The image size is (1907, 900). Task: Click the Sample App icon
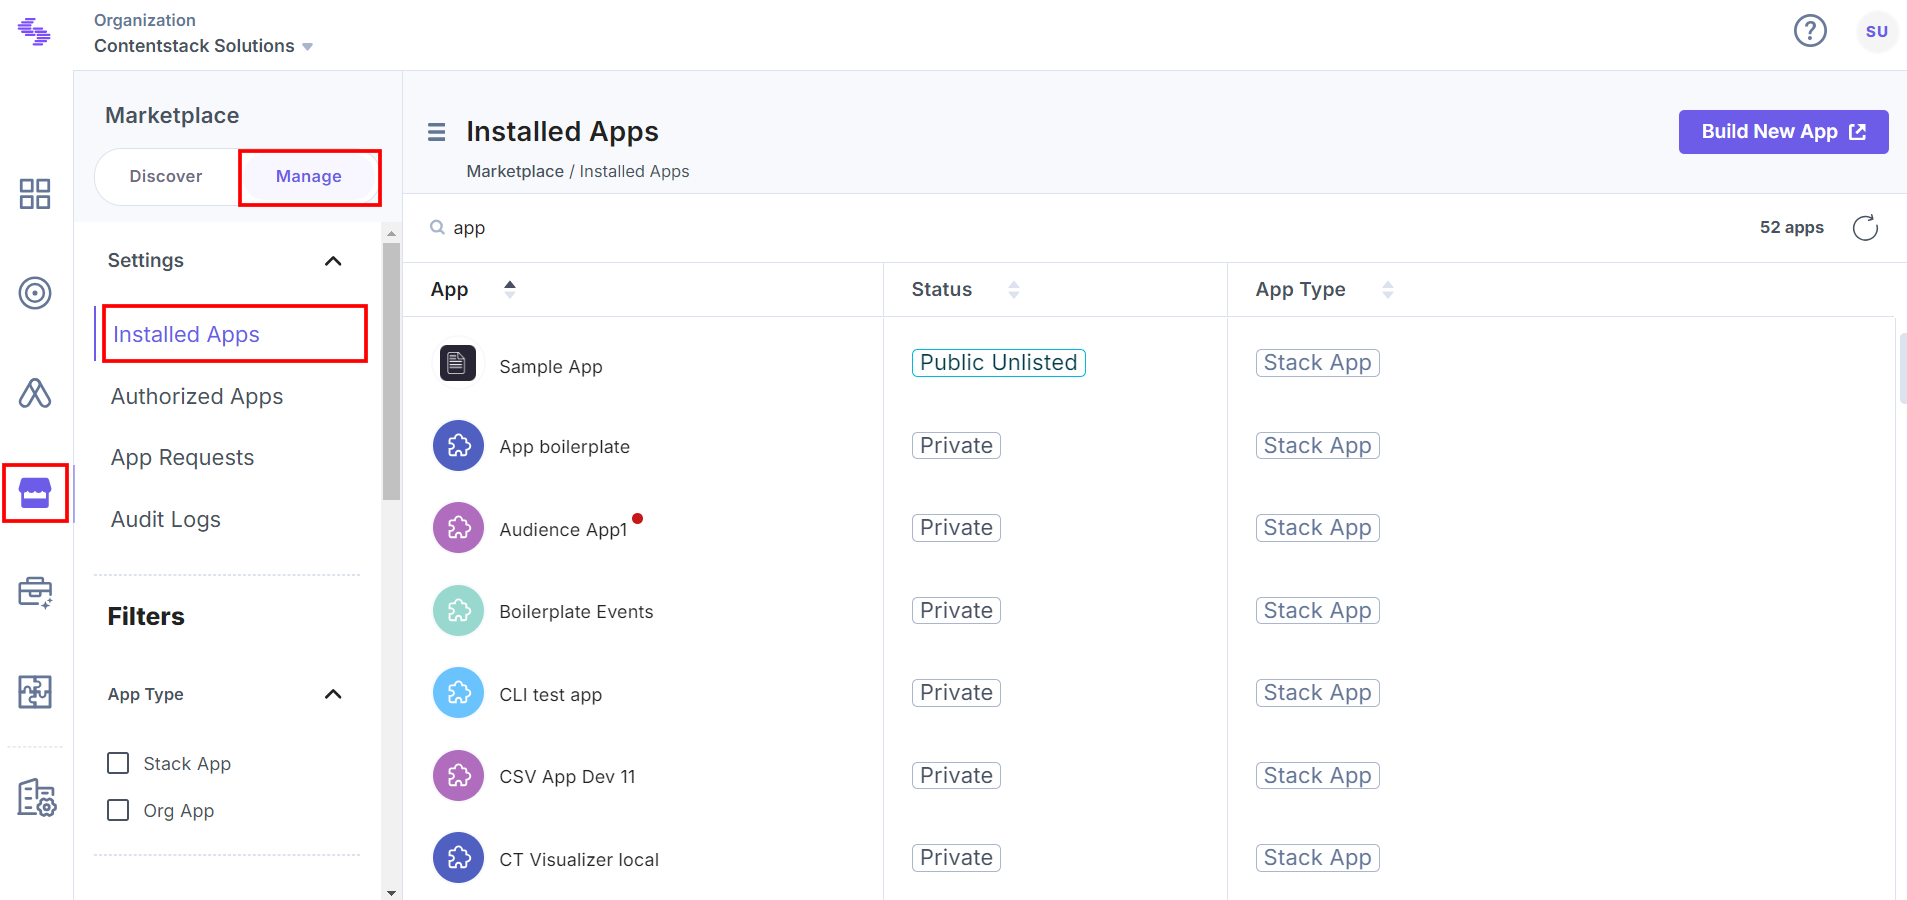tap(458, 363)
